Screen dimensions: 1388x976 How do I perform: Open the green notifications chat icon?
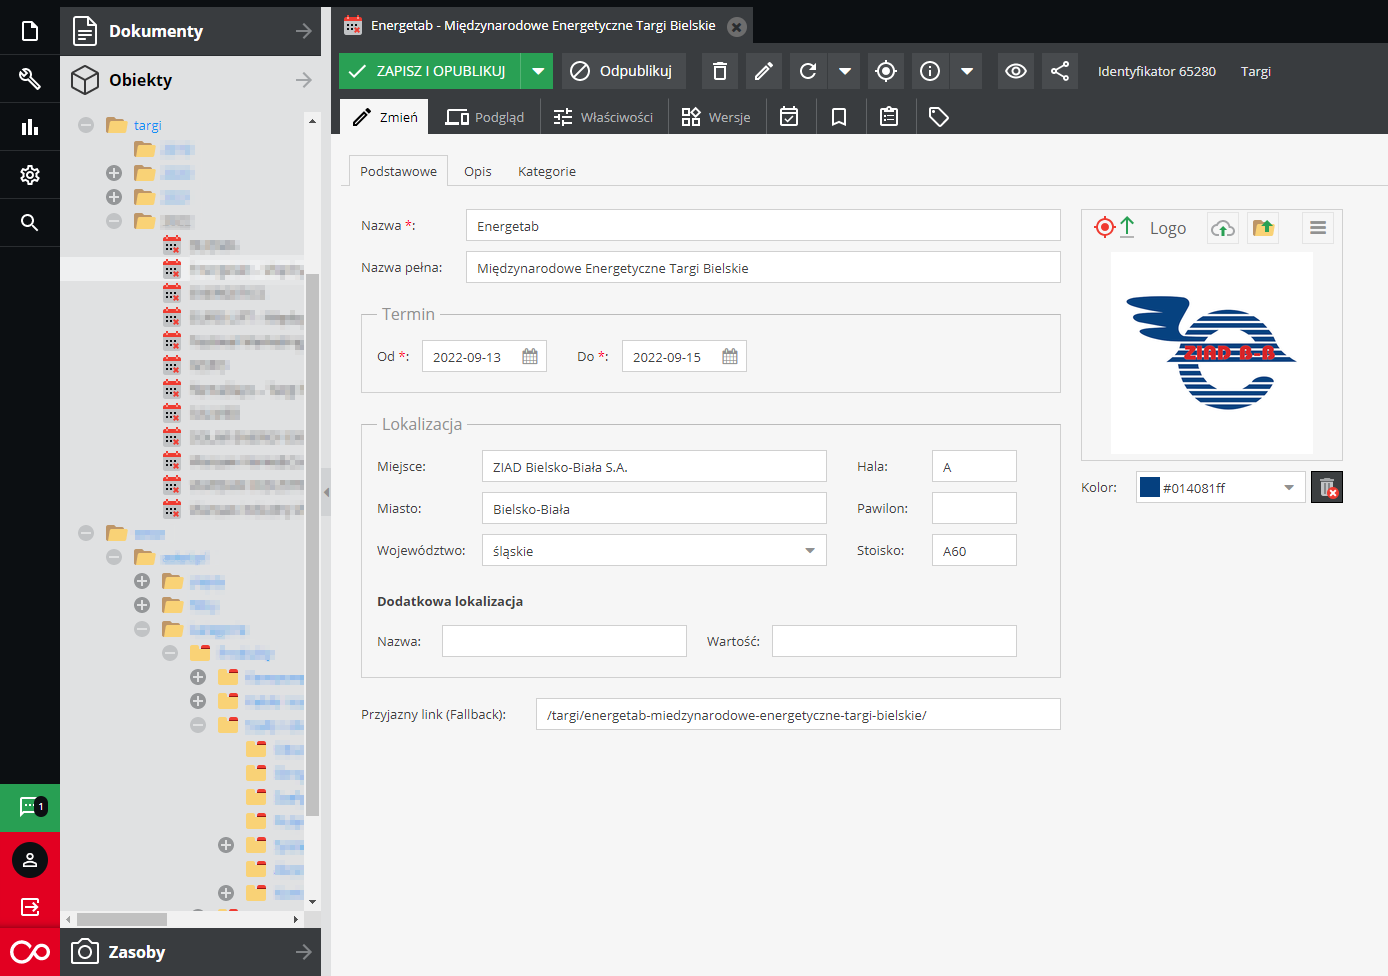pyautogui.click(x=30, y=807)
